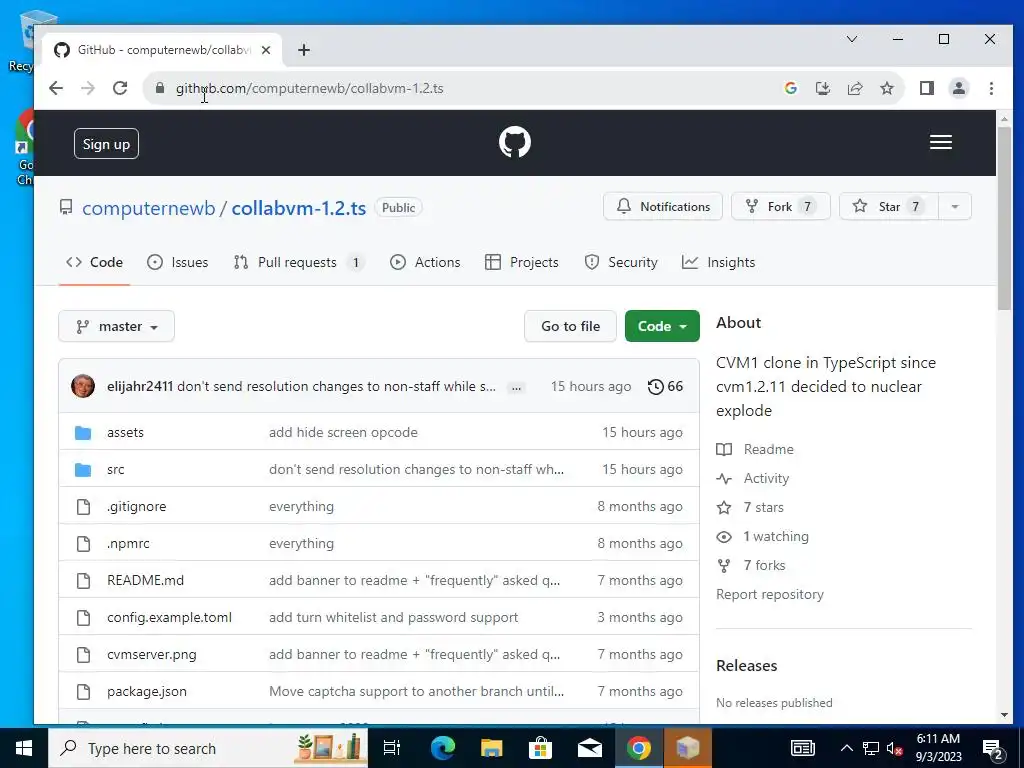Open File Explorer from the taskbar
The image size is (1024, 768).
point(491,748)
